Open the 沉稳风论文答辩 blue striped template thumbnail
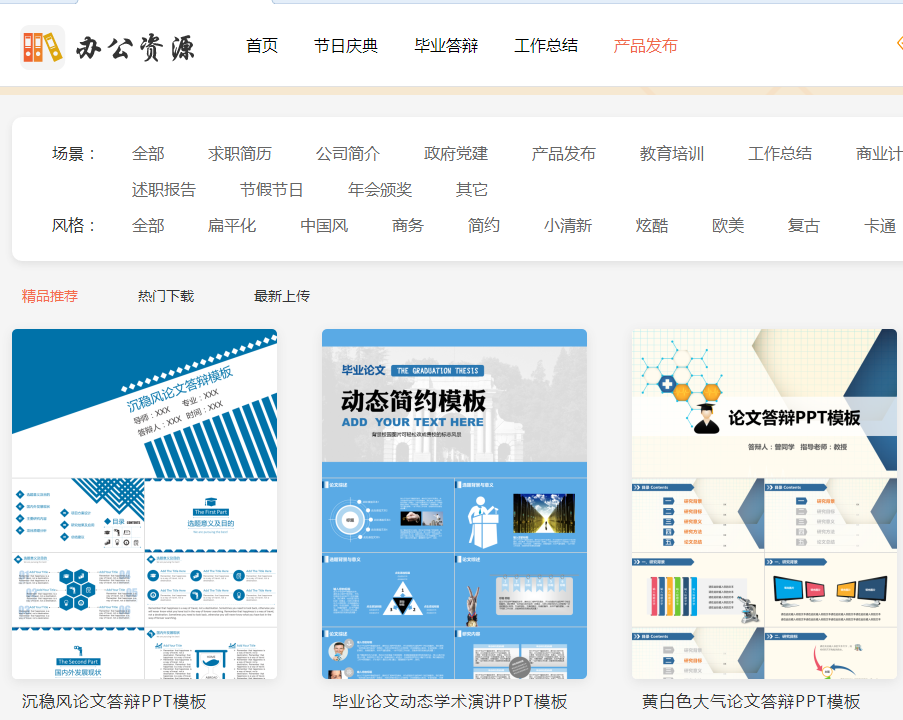The image size is (903, 720). [145, 504]
